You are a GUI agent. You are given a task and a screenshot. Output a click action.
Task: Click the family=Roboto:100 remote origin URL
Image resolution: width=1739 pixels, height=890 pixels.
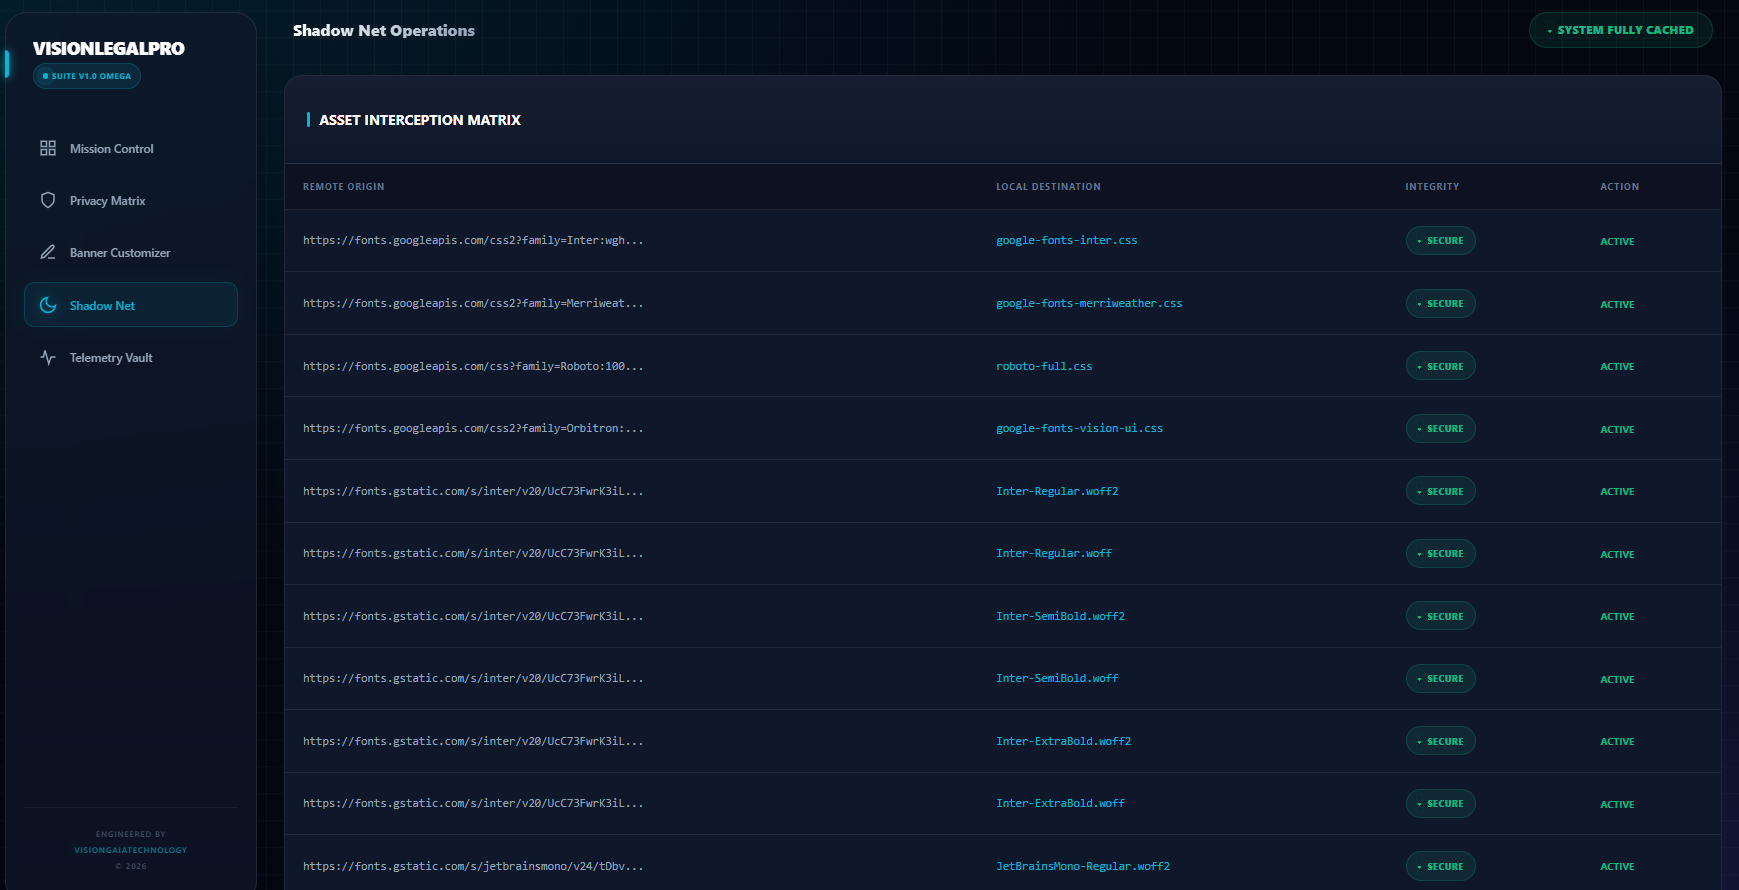tap(473, 366)
